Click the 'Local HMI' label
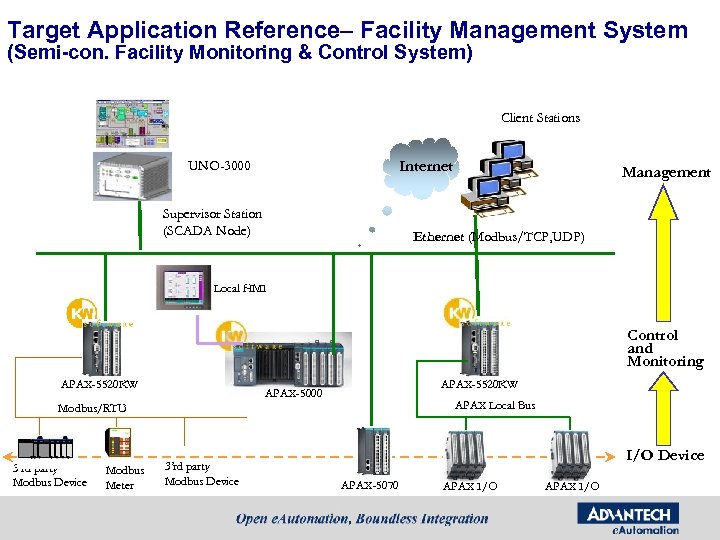 coord(240,288)
